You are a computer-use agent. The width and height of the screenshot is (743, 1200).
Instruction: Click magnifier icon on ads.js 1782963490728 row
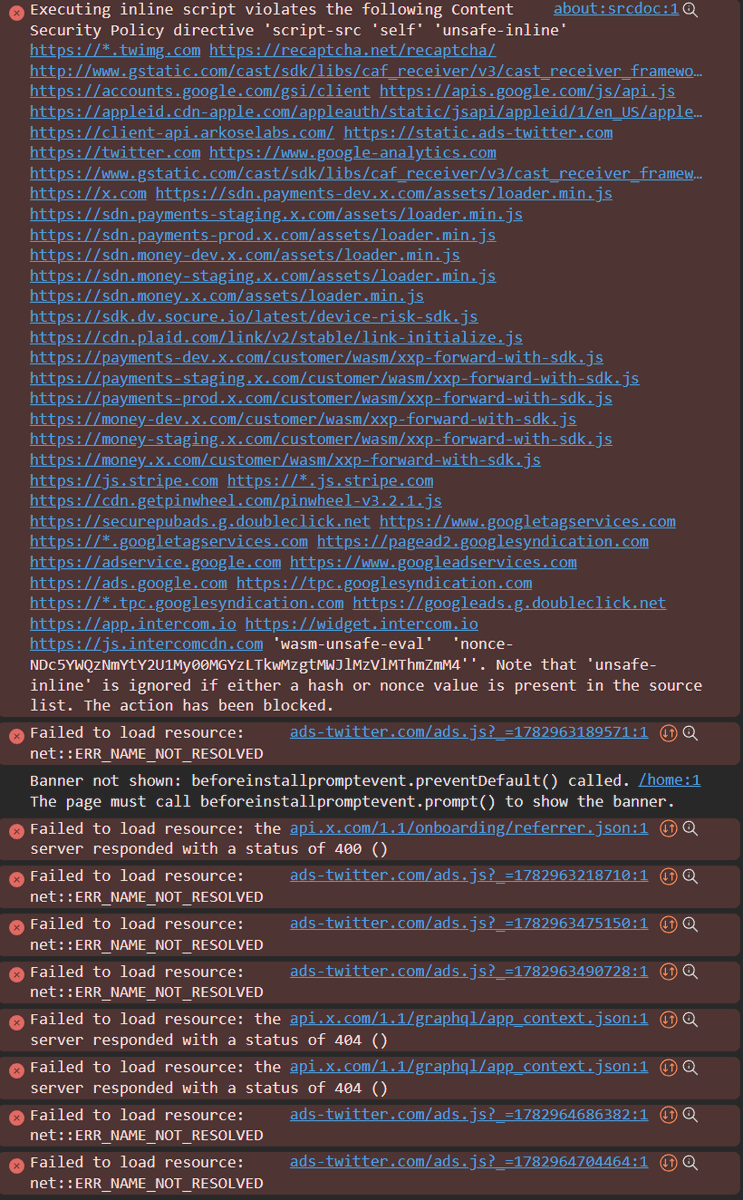690,972
